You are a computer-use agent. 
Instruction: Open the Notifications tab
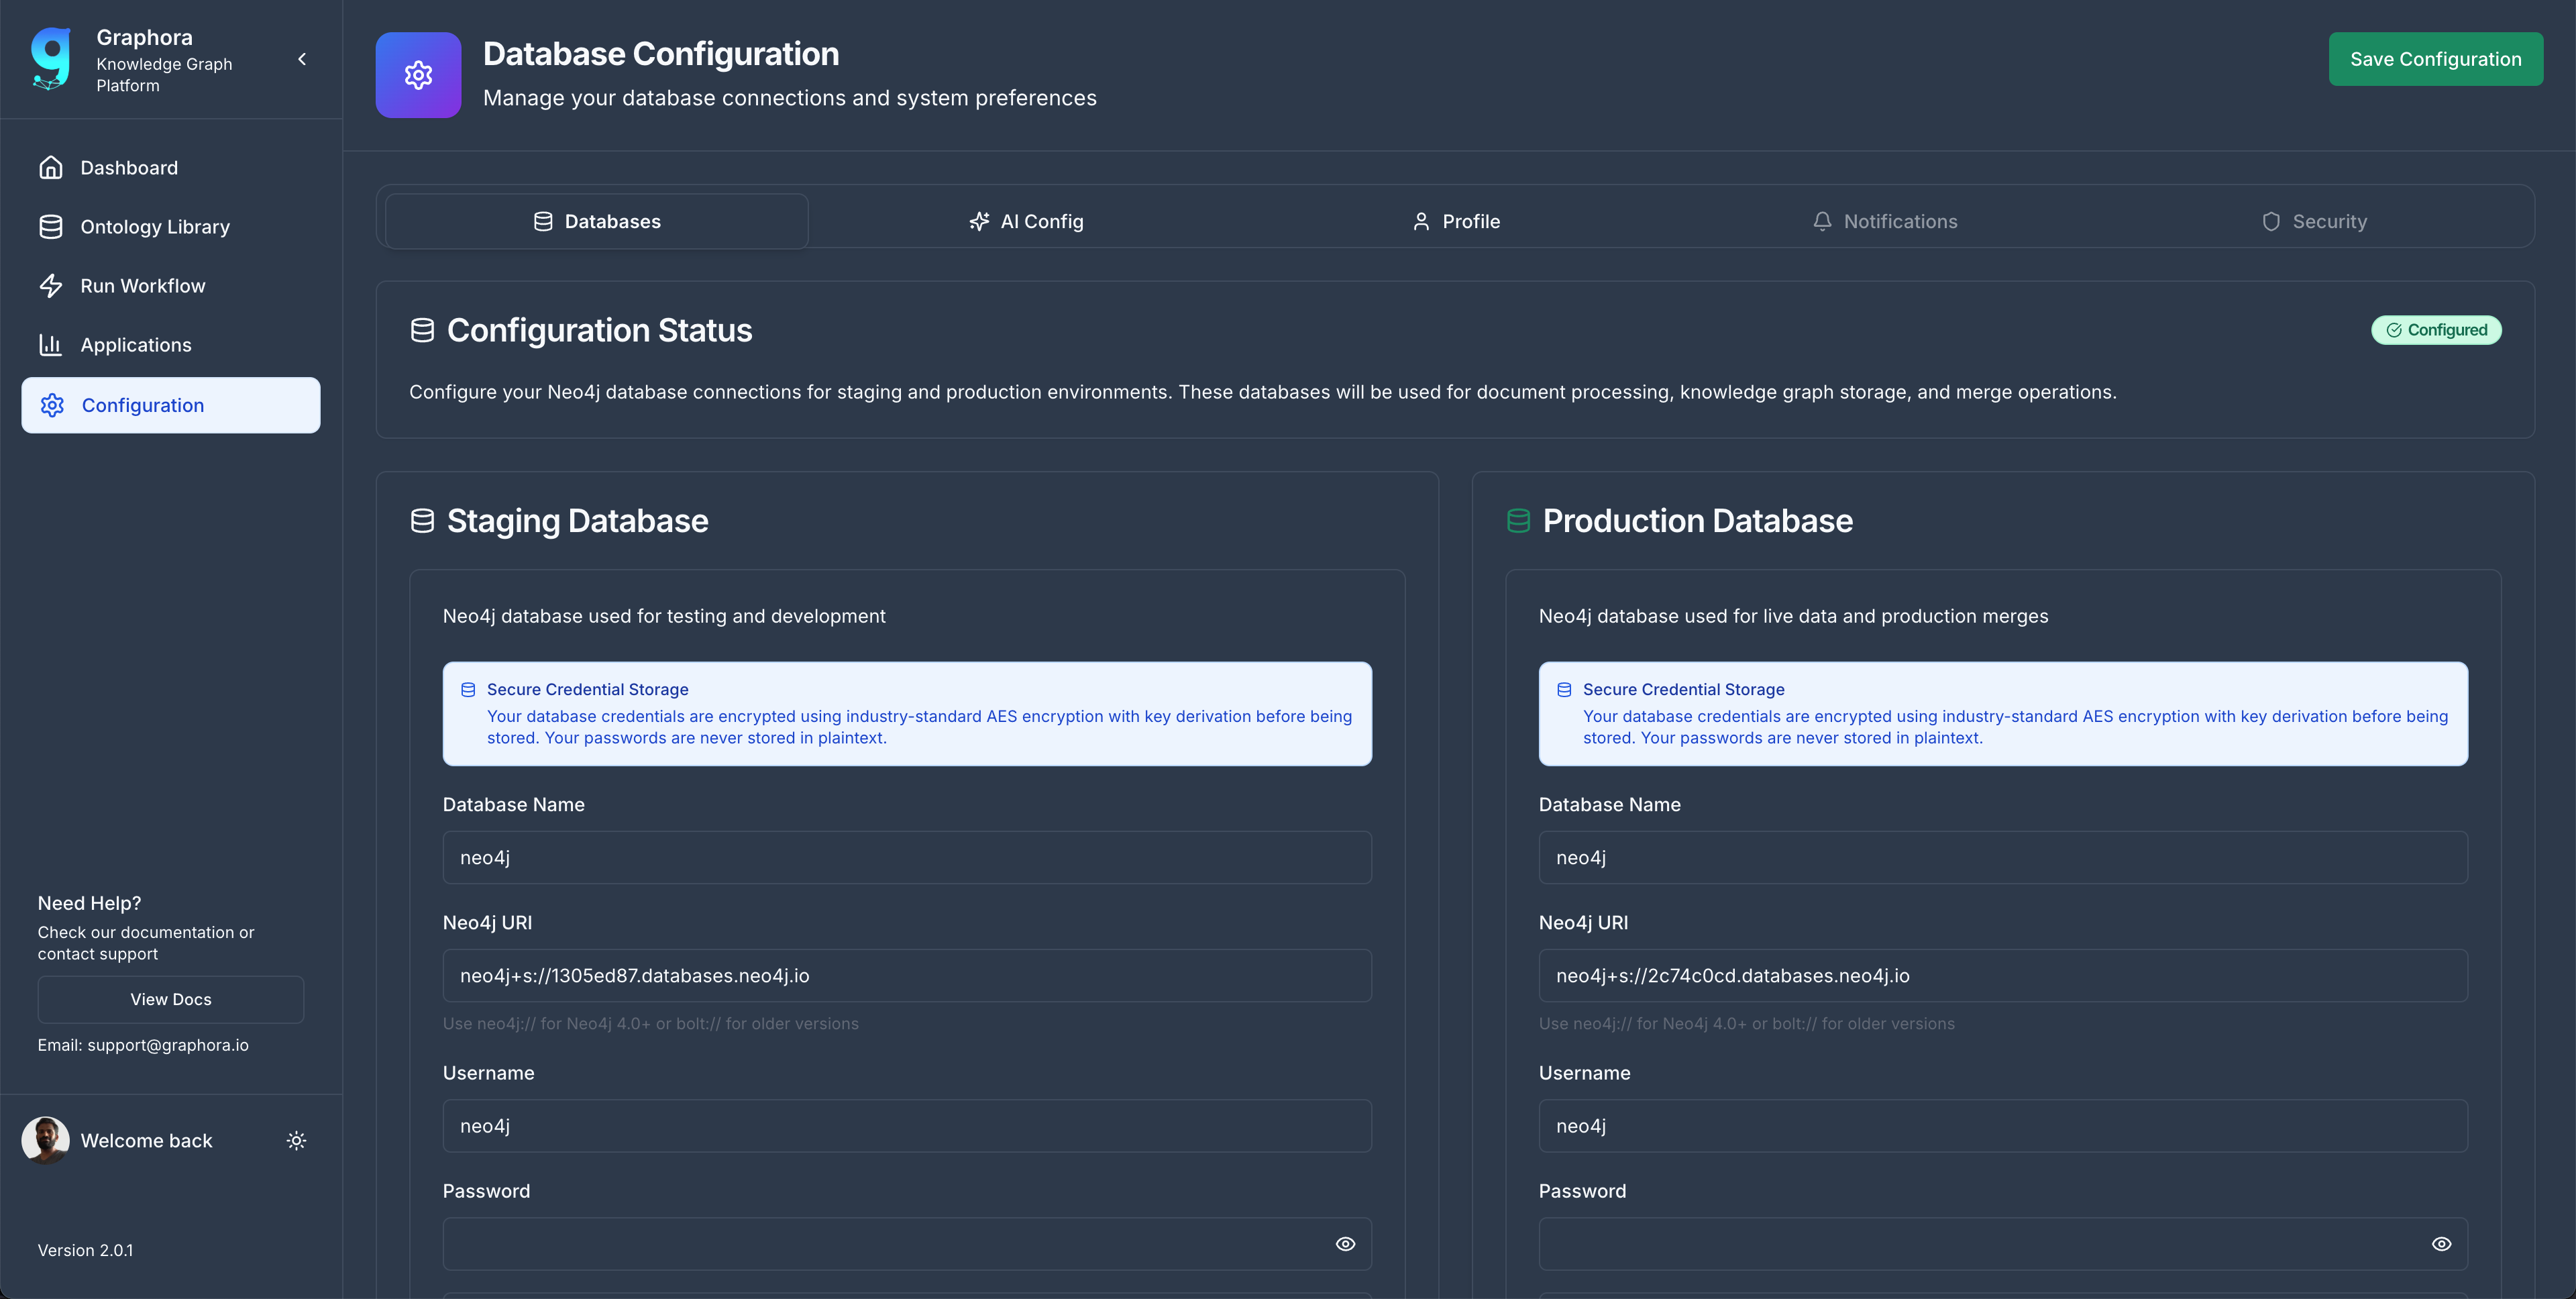[1885, 221]
